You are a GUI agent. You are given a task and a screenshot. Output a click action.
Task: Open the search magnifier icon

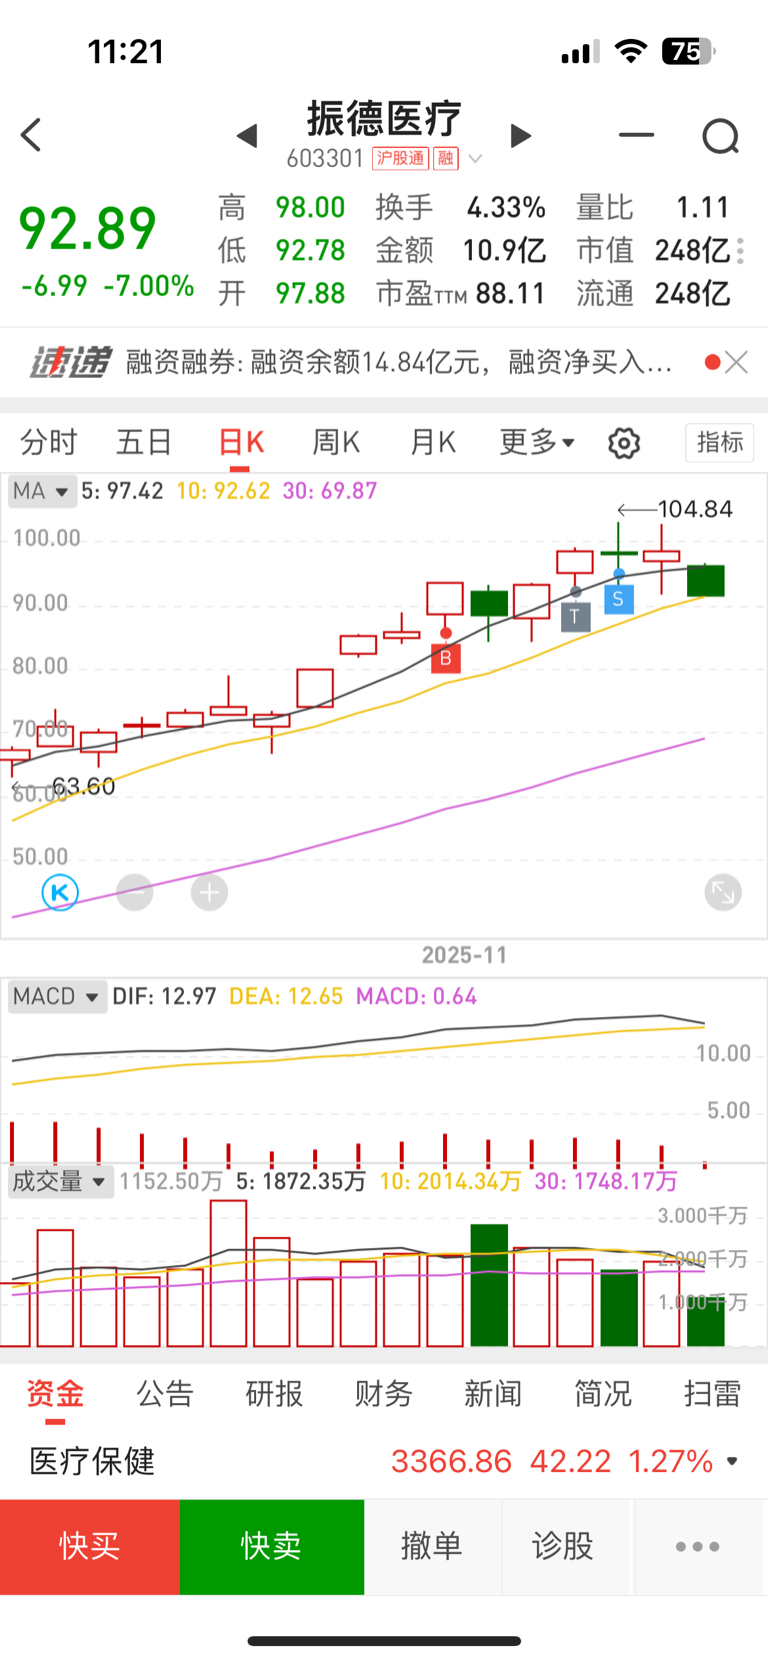coord(720,136)
